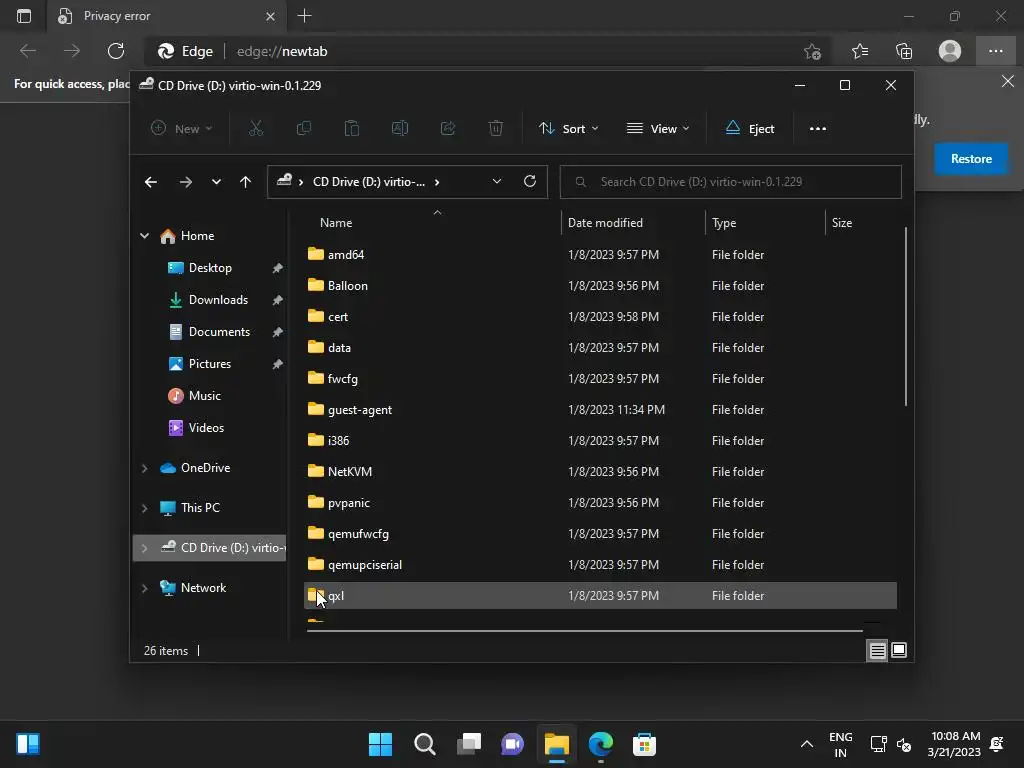Click the search box for CD Drive
1024x768 pixels.
coord(730,182)
